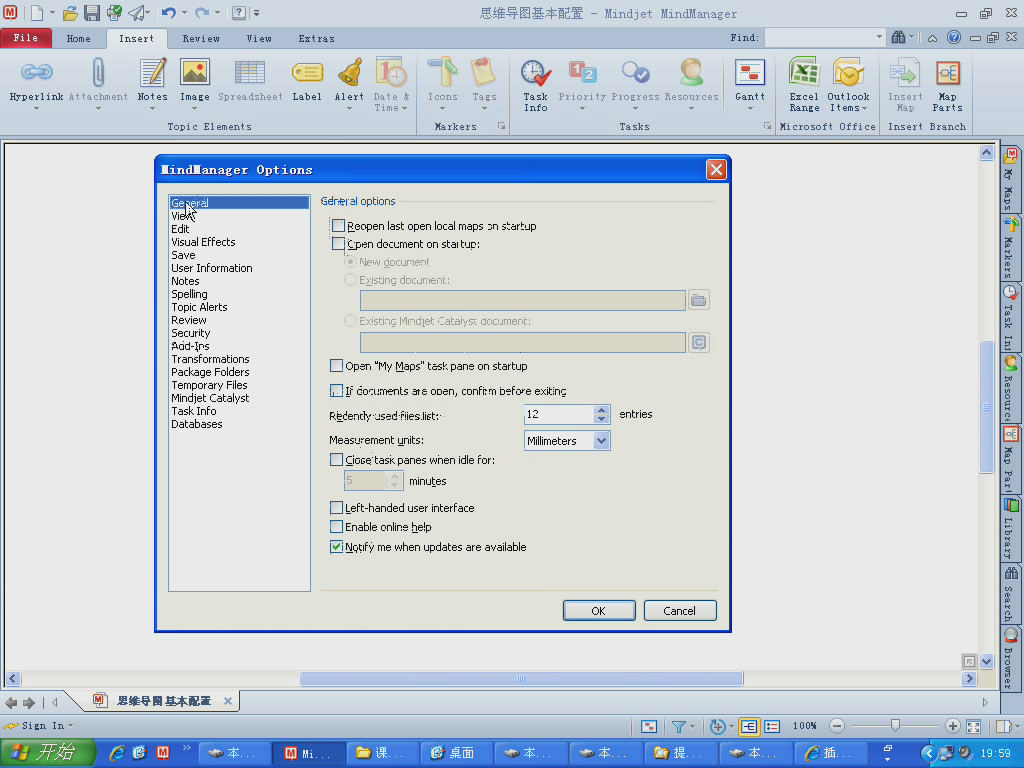1024x768 pixels.
Task: Enable Reopen last open local maps on startup
Action: (338, 226)
